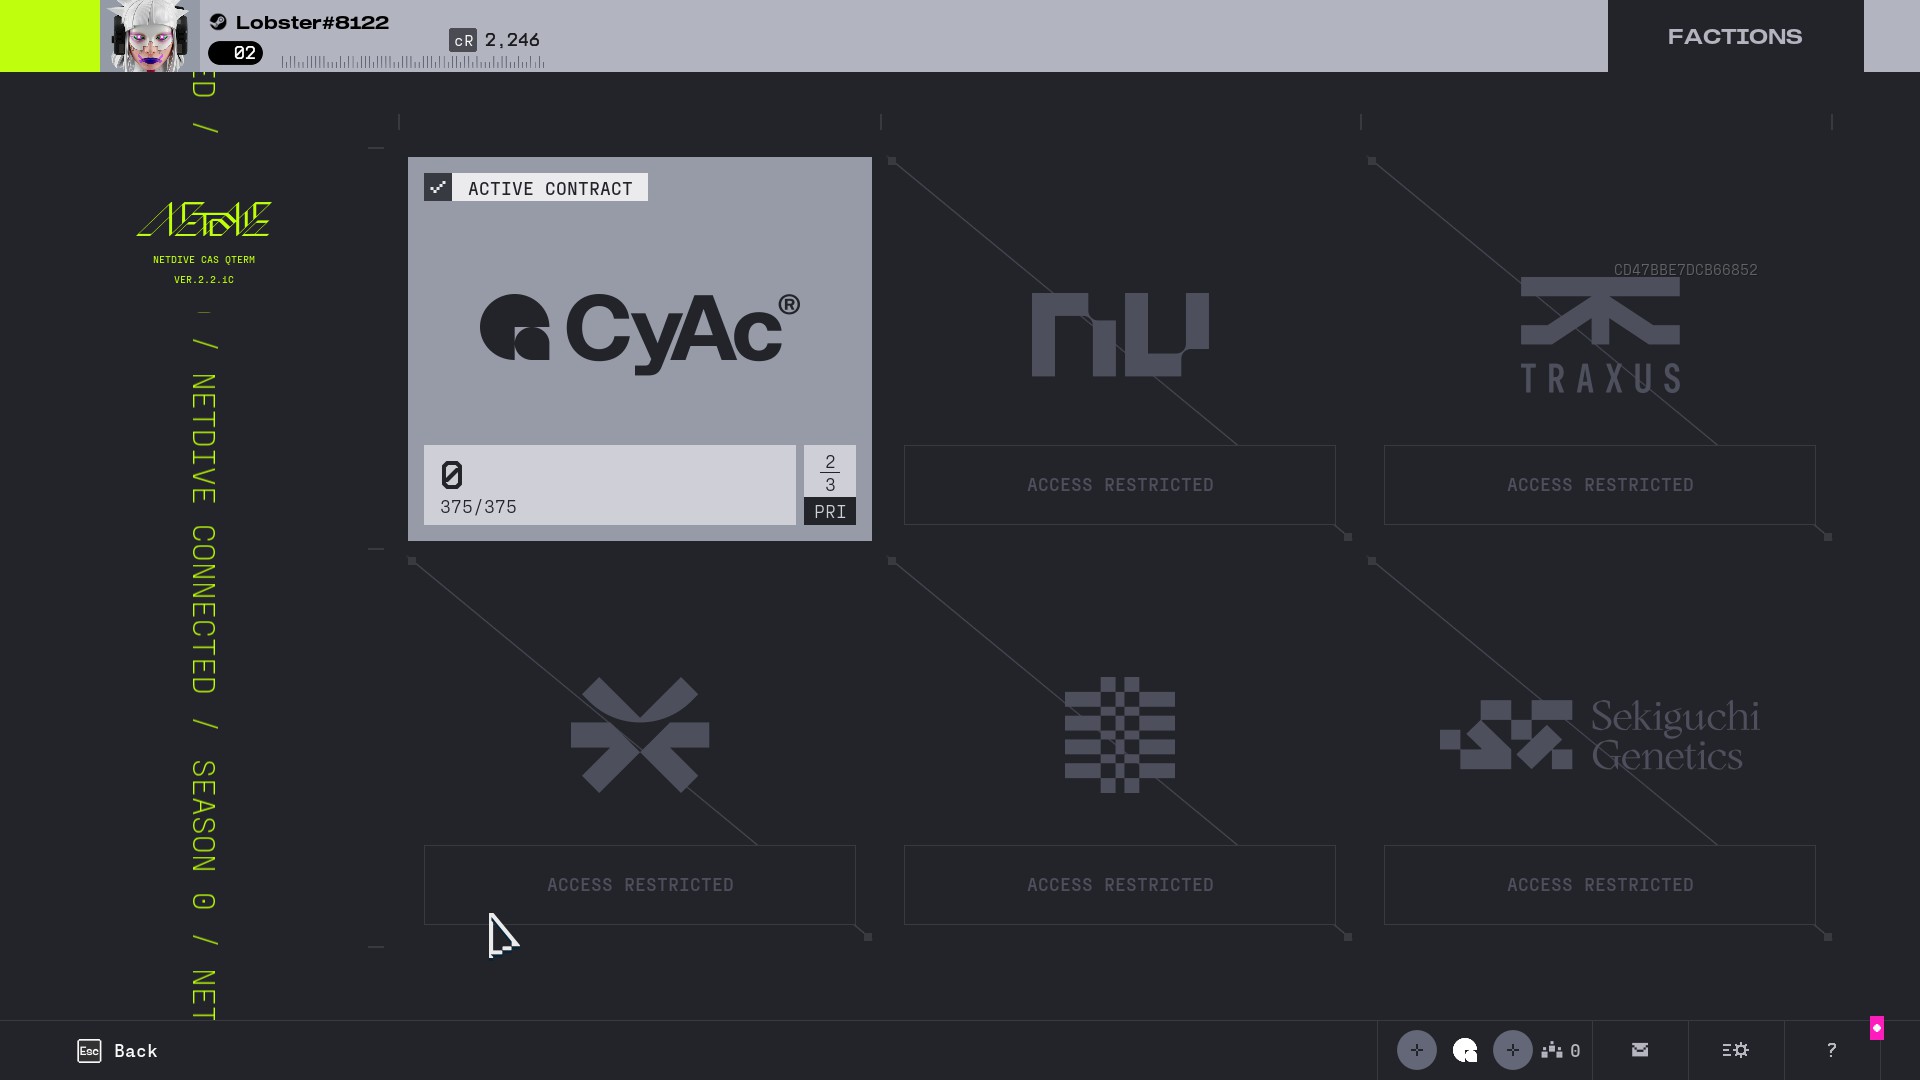This screenshot has height=1080, width=1920.
Task: Go back using the Back label
Action: [x=136, y=1051]
